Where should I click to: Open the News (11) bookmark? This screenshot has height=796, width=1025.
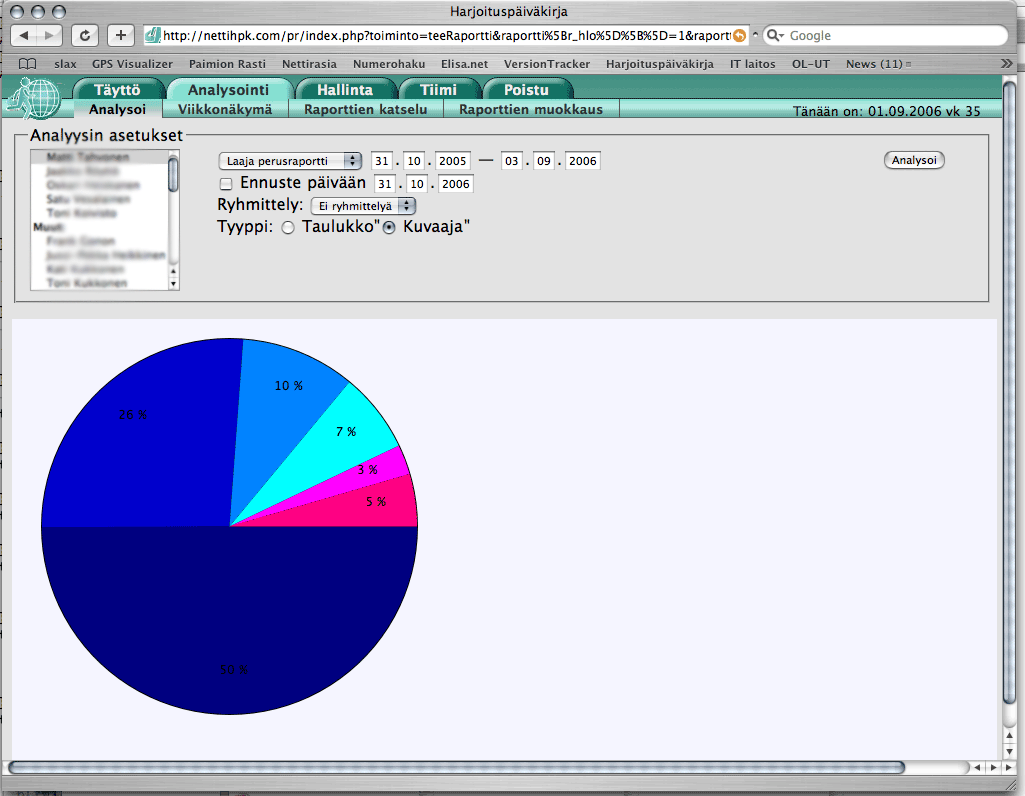pos(878,64)
